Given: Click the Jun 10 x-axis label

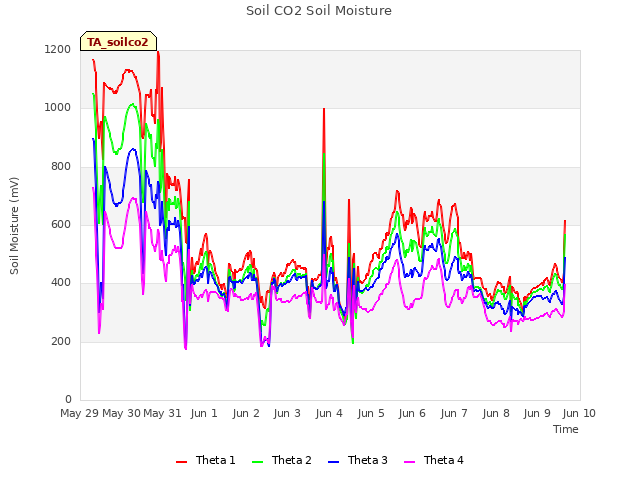Looking at the screenshot, I should point(579,413).
